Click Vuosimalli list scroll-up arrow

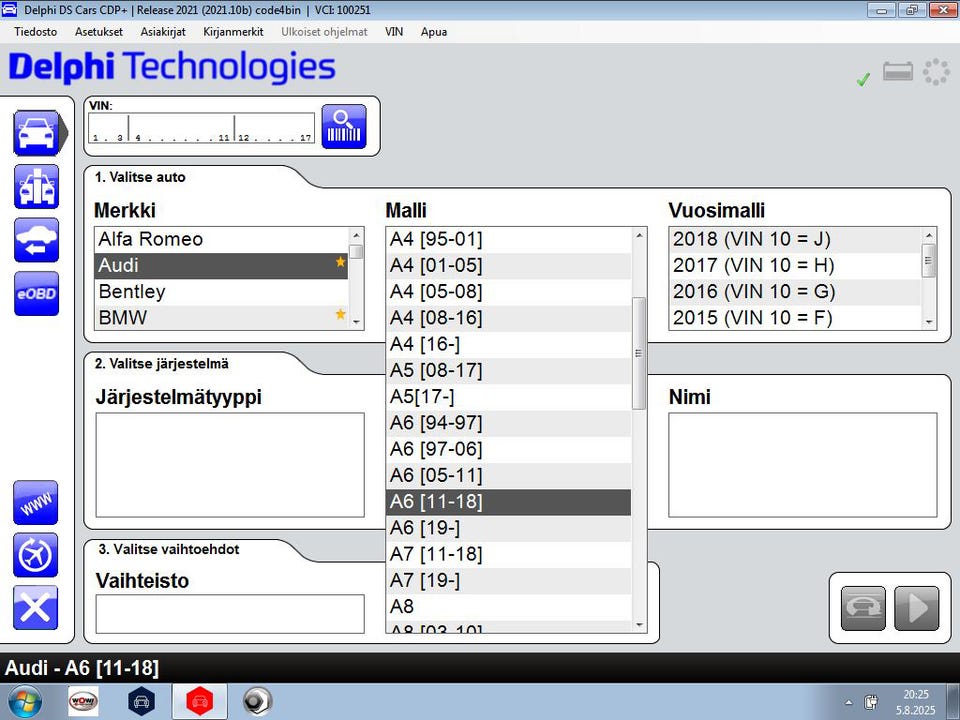pos(929,235)
